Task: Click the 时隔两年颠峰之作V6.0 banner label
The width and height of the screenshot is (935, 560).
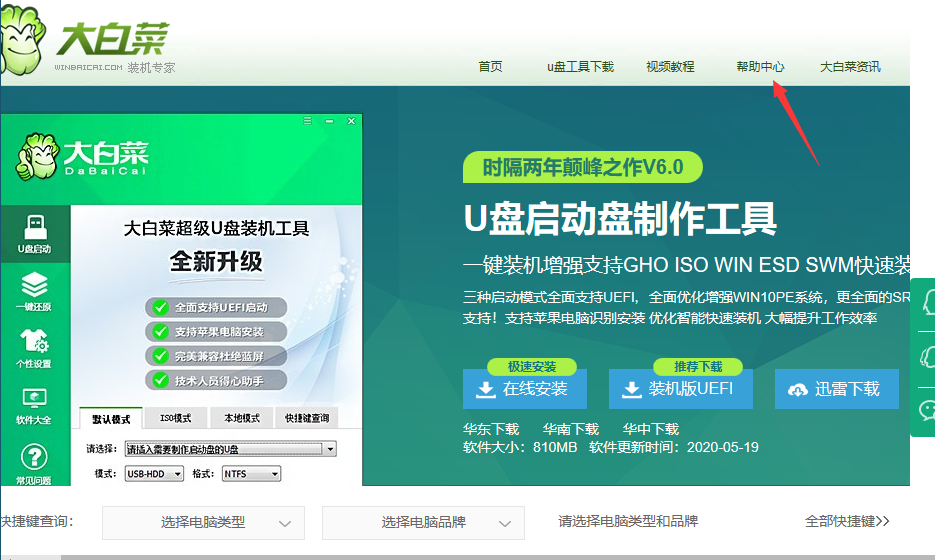Action: pos(583,167)
